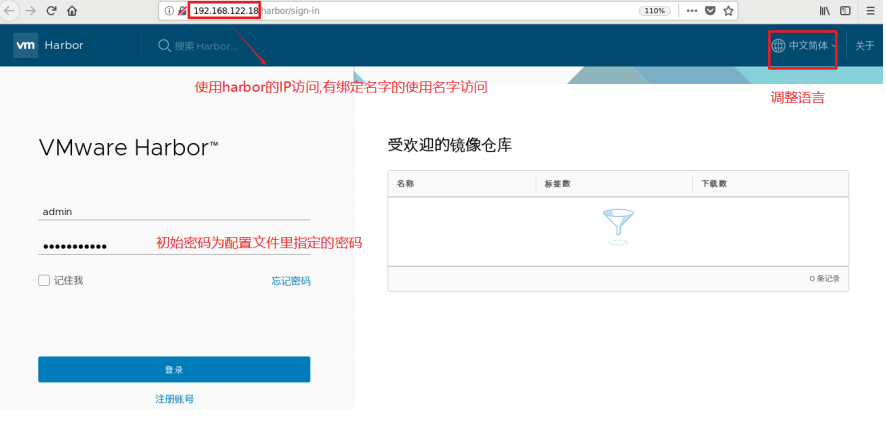
Task: Click the Harbor search magnifier icon
Action: [x=164, y=46]
